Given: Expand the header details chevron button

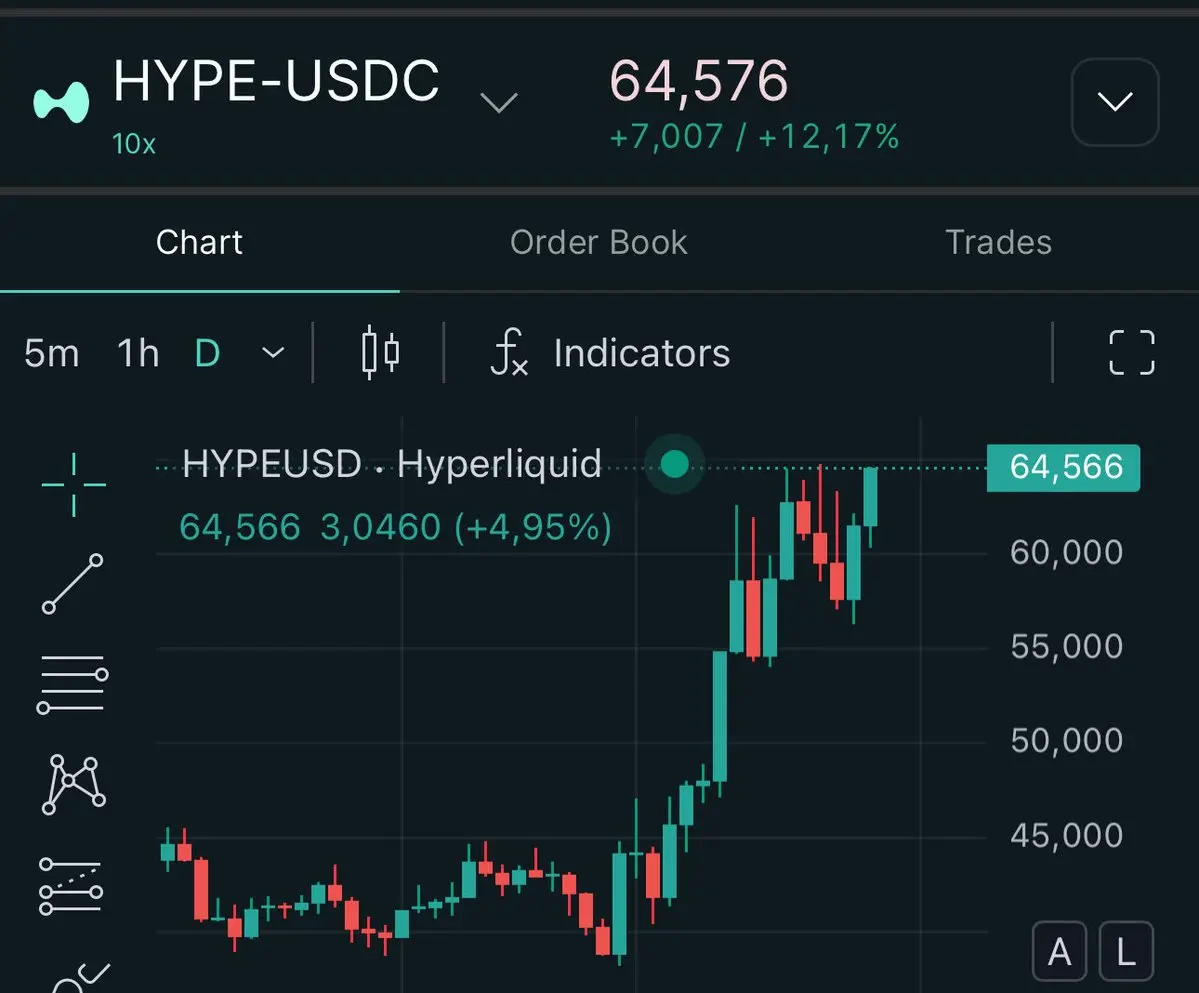Looking at the screenshot, I should click(x=1115, y=102).
